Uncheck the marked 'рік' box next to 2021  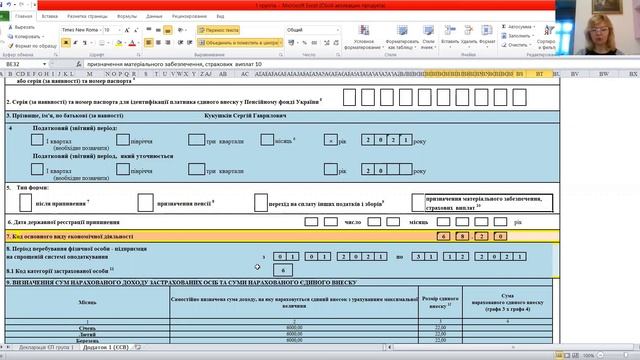coord(331,140)
